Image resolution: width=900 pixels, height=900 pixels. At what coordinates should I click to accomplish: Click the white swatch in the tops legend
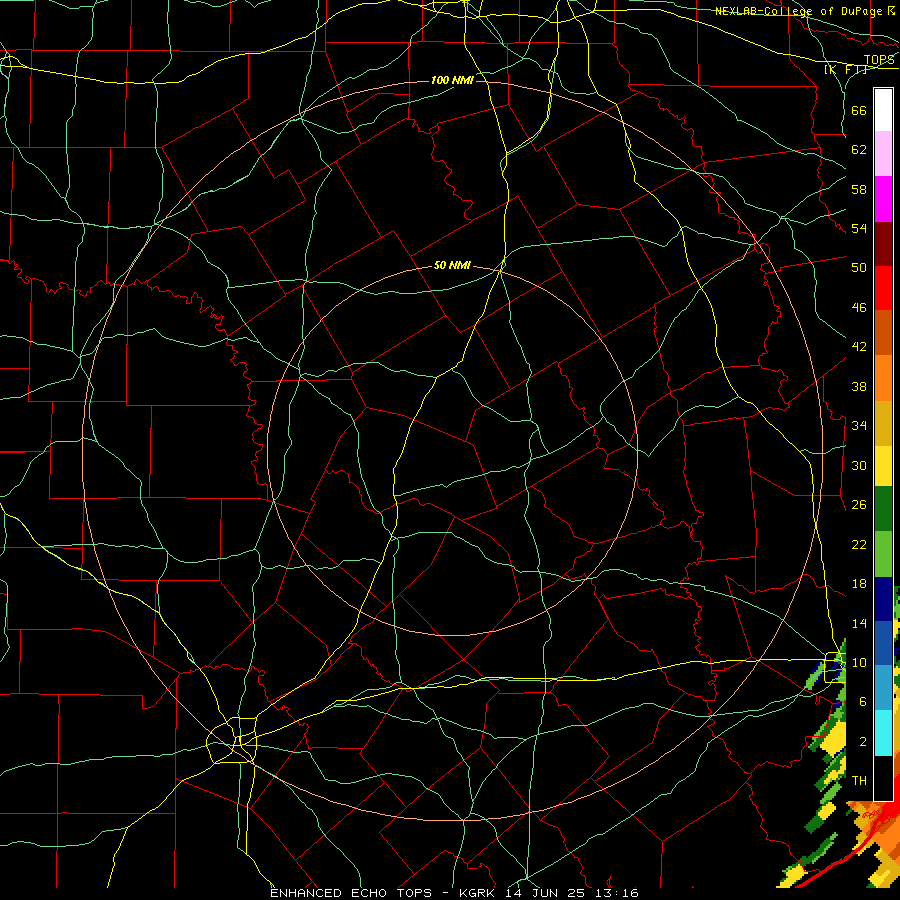coord(883,110)
